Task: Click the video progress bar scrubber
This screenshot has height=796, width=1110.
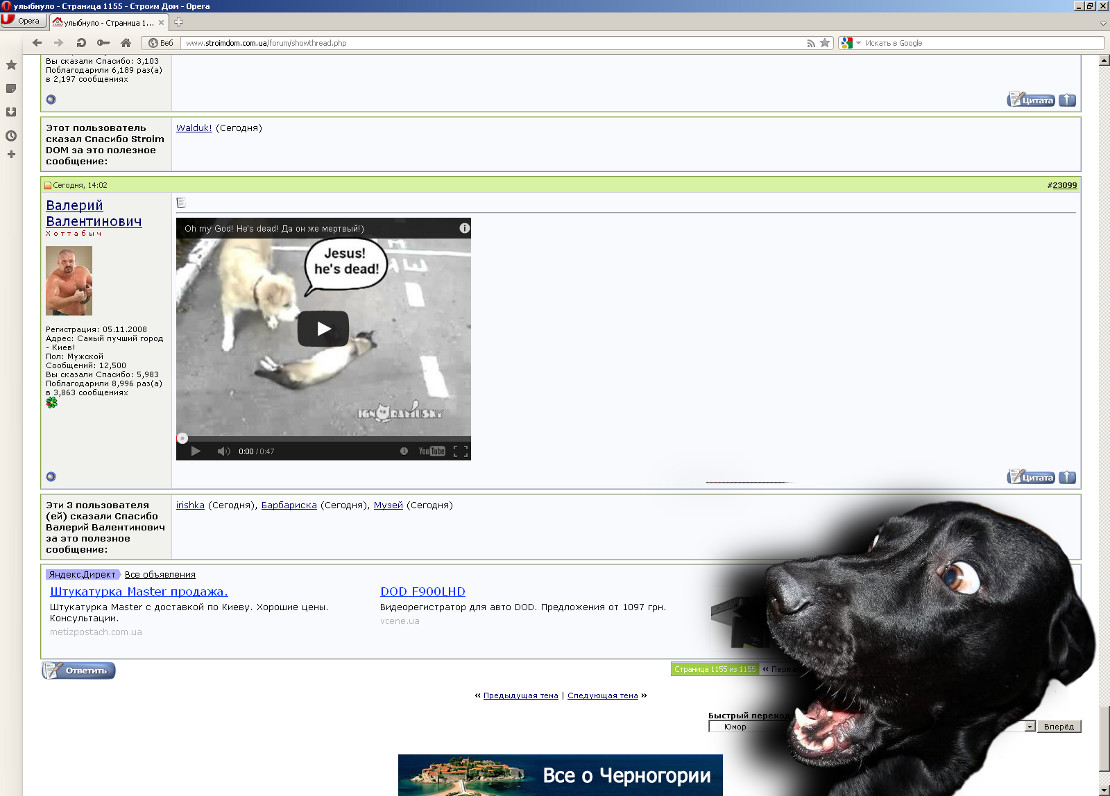Action: [x=182, y=438]
